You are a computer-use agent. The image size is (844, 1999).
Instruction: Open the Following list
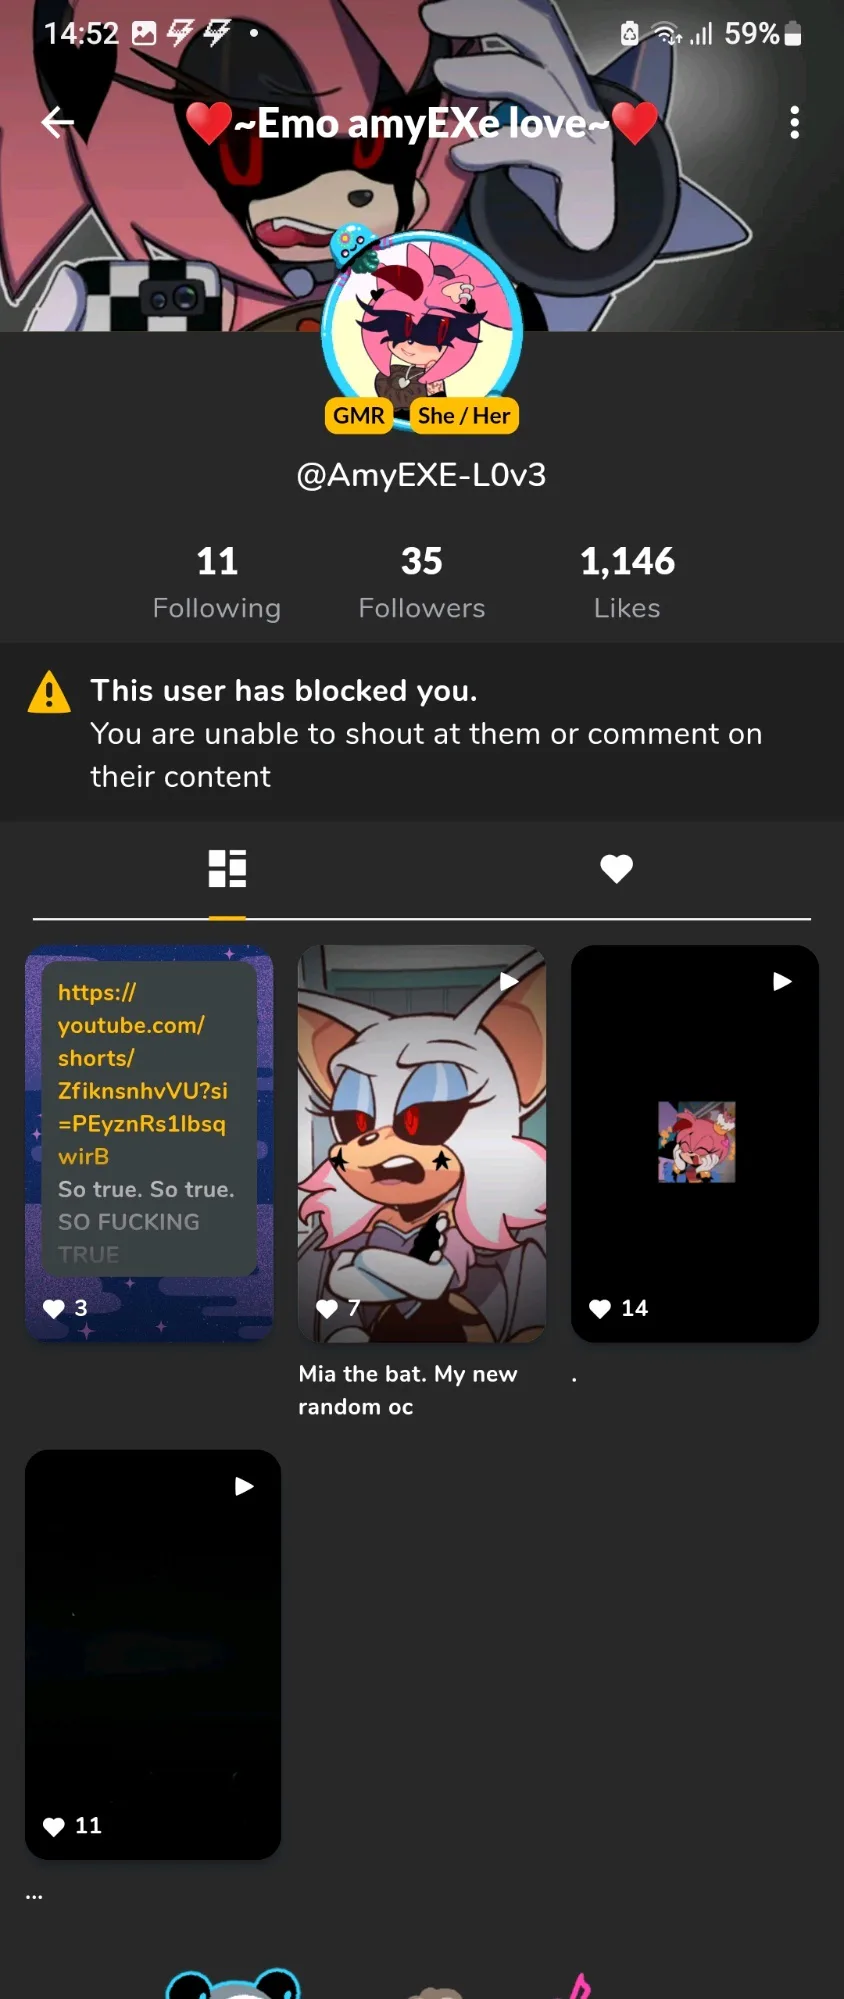pyautogui.click(x=217, y=581)
